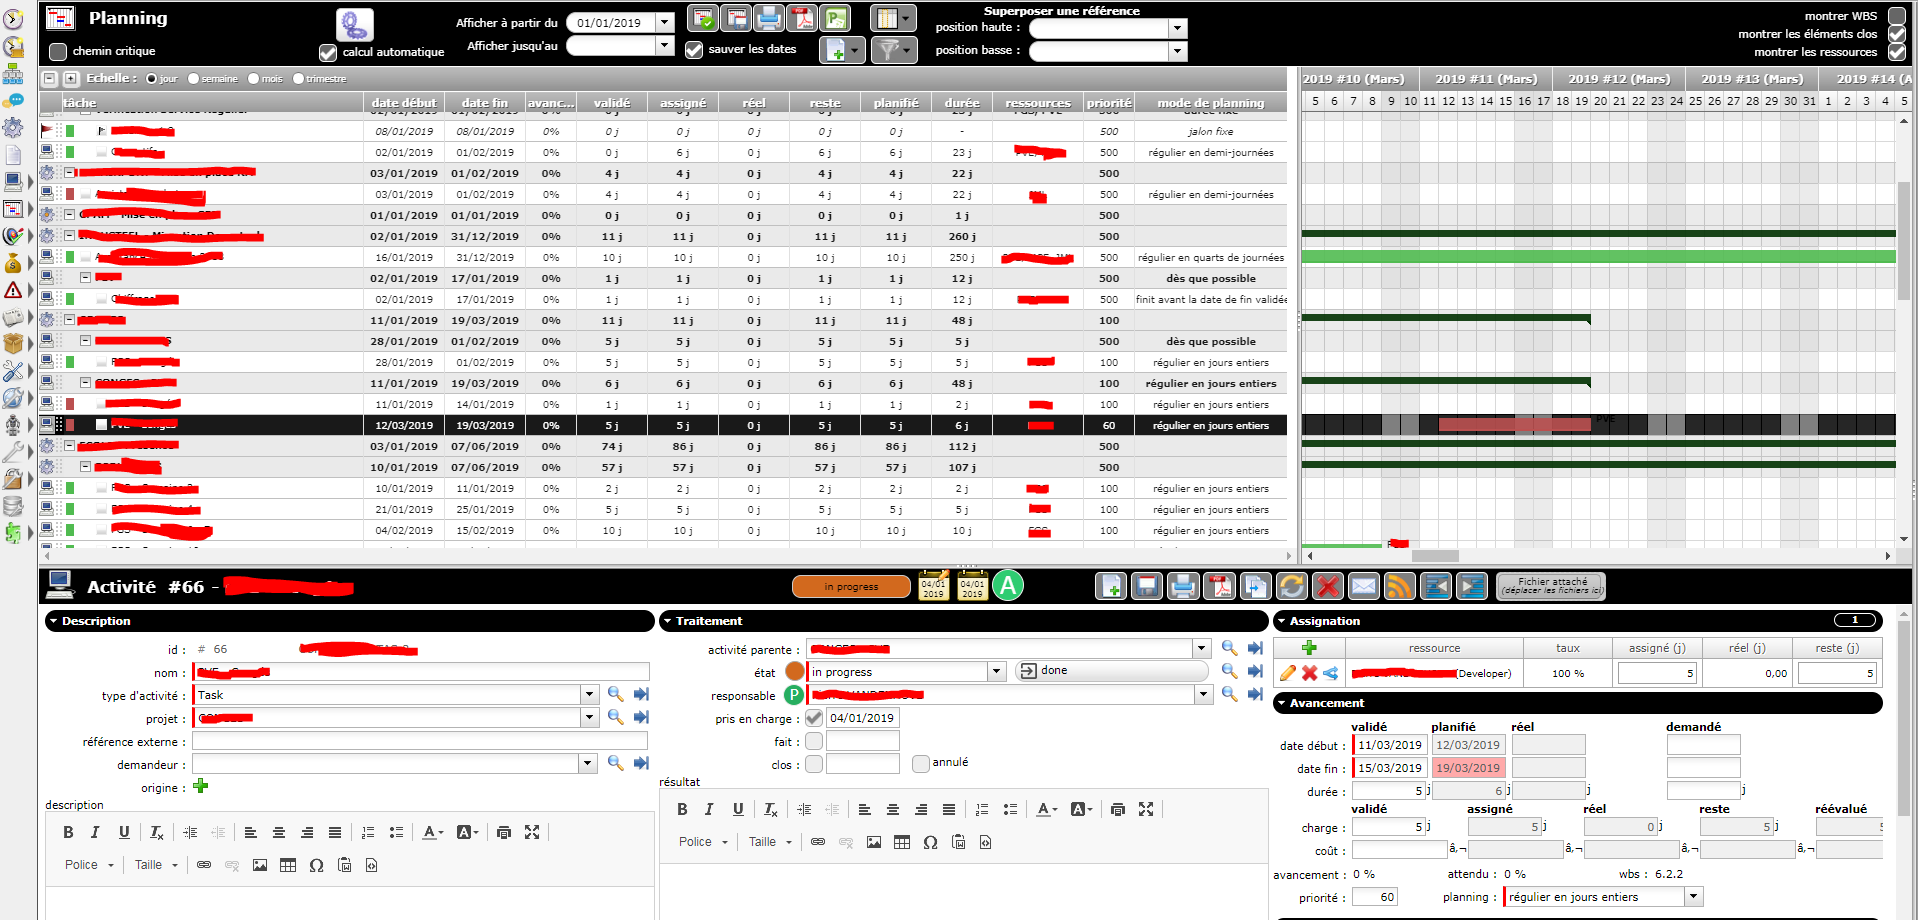Collapse the Description section
The image size is (1918, 920).
(53, 621)
